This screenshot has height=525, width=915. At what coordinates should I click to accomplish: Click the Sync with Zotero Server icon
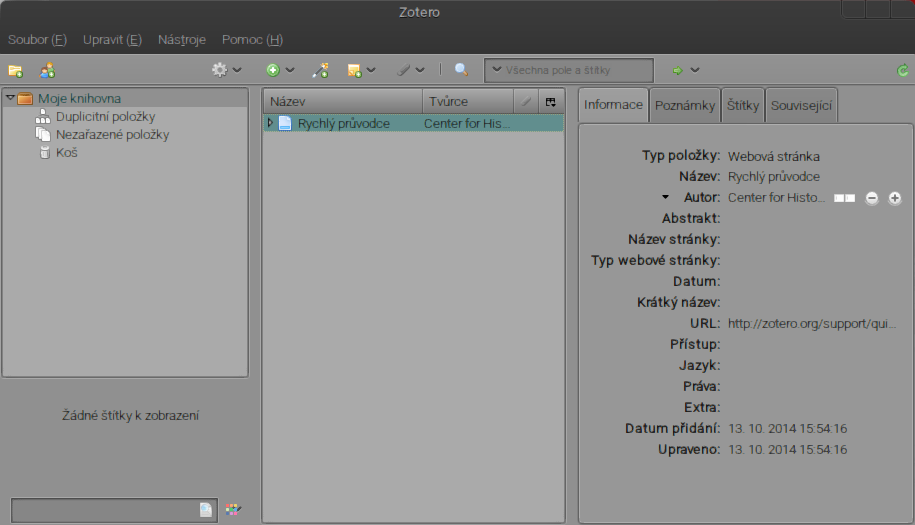902,70
